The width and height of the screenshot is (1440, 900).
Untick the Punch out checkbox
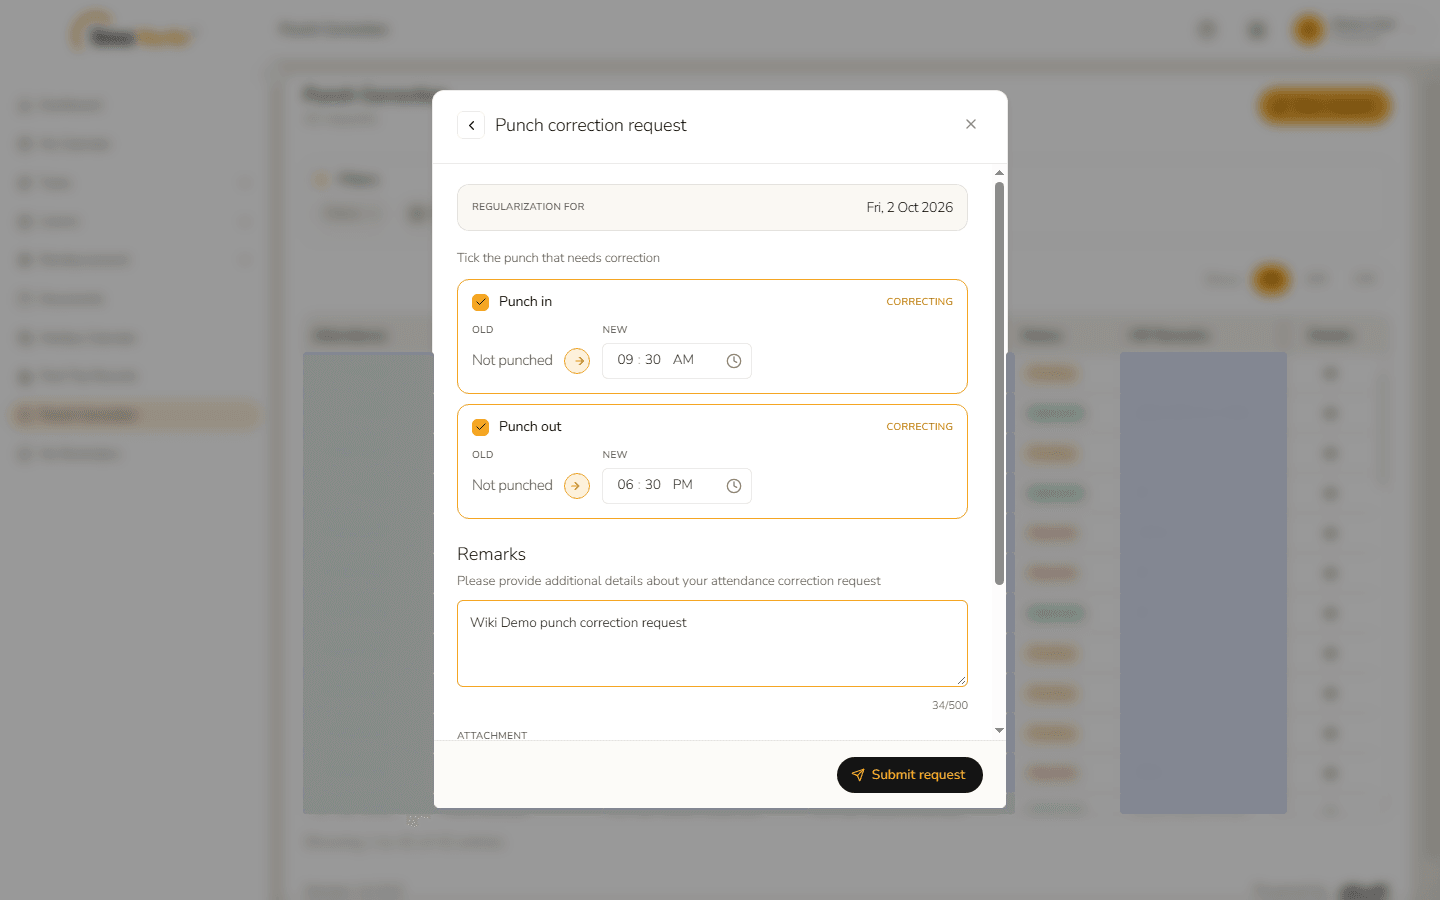481,427
